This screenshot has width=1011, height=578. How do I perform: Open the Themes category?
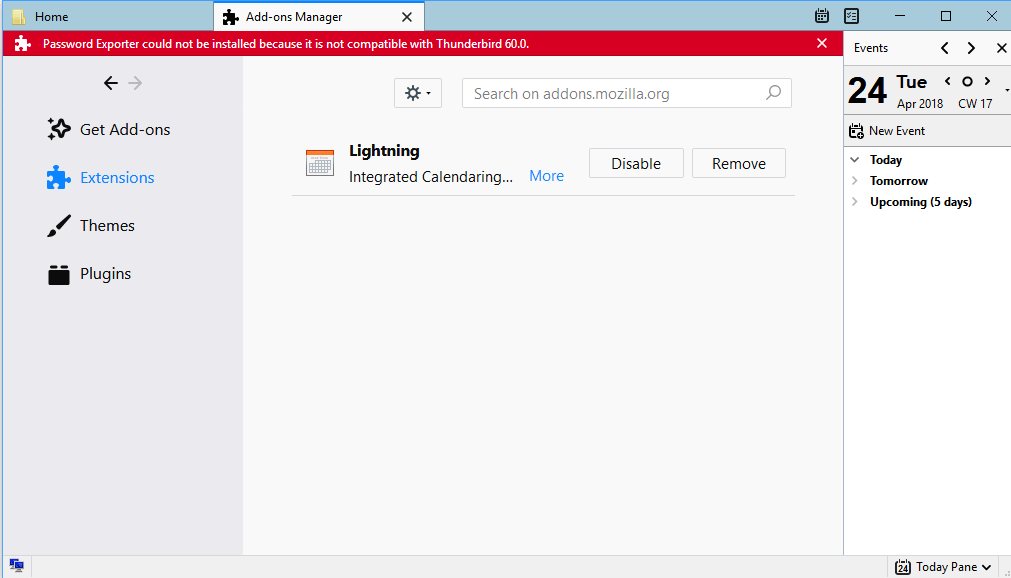[x=91, y=225]
